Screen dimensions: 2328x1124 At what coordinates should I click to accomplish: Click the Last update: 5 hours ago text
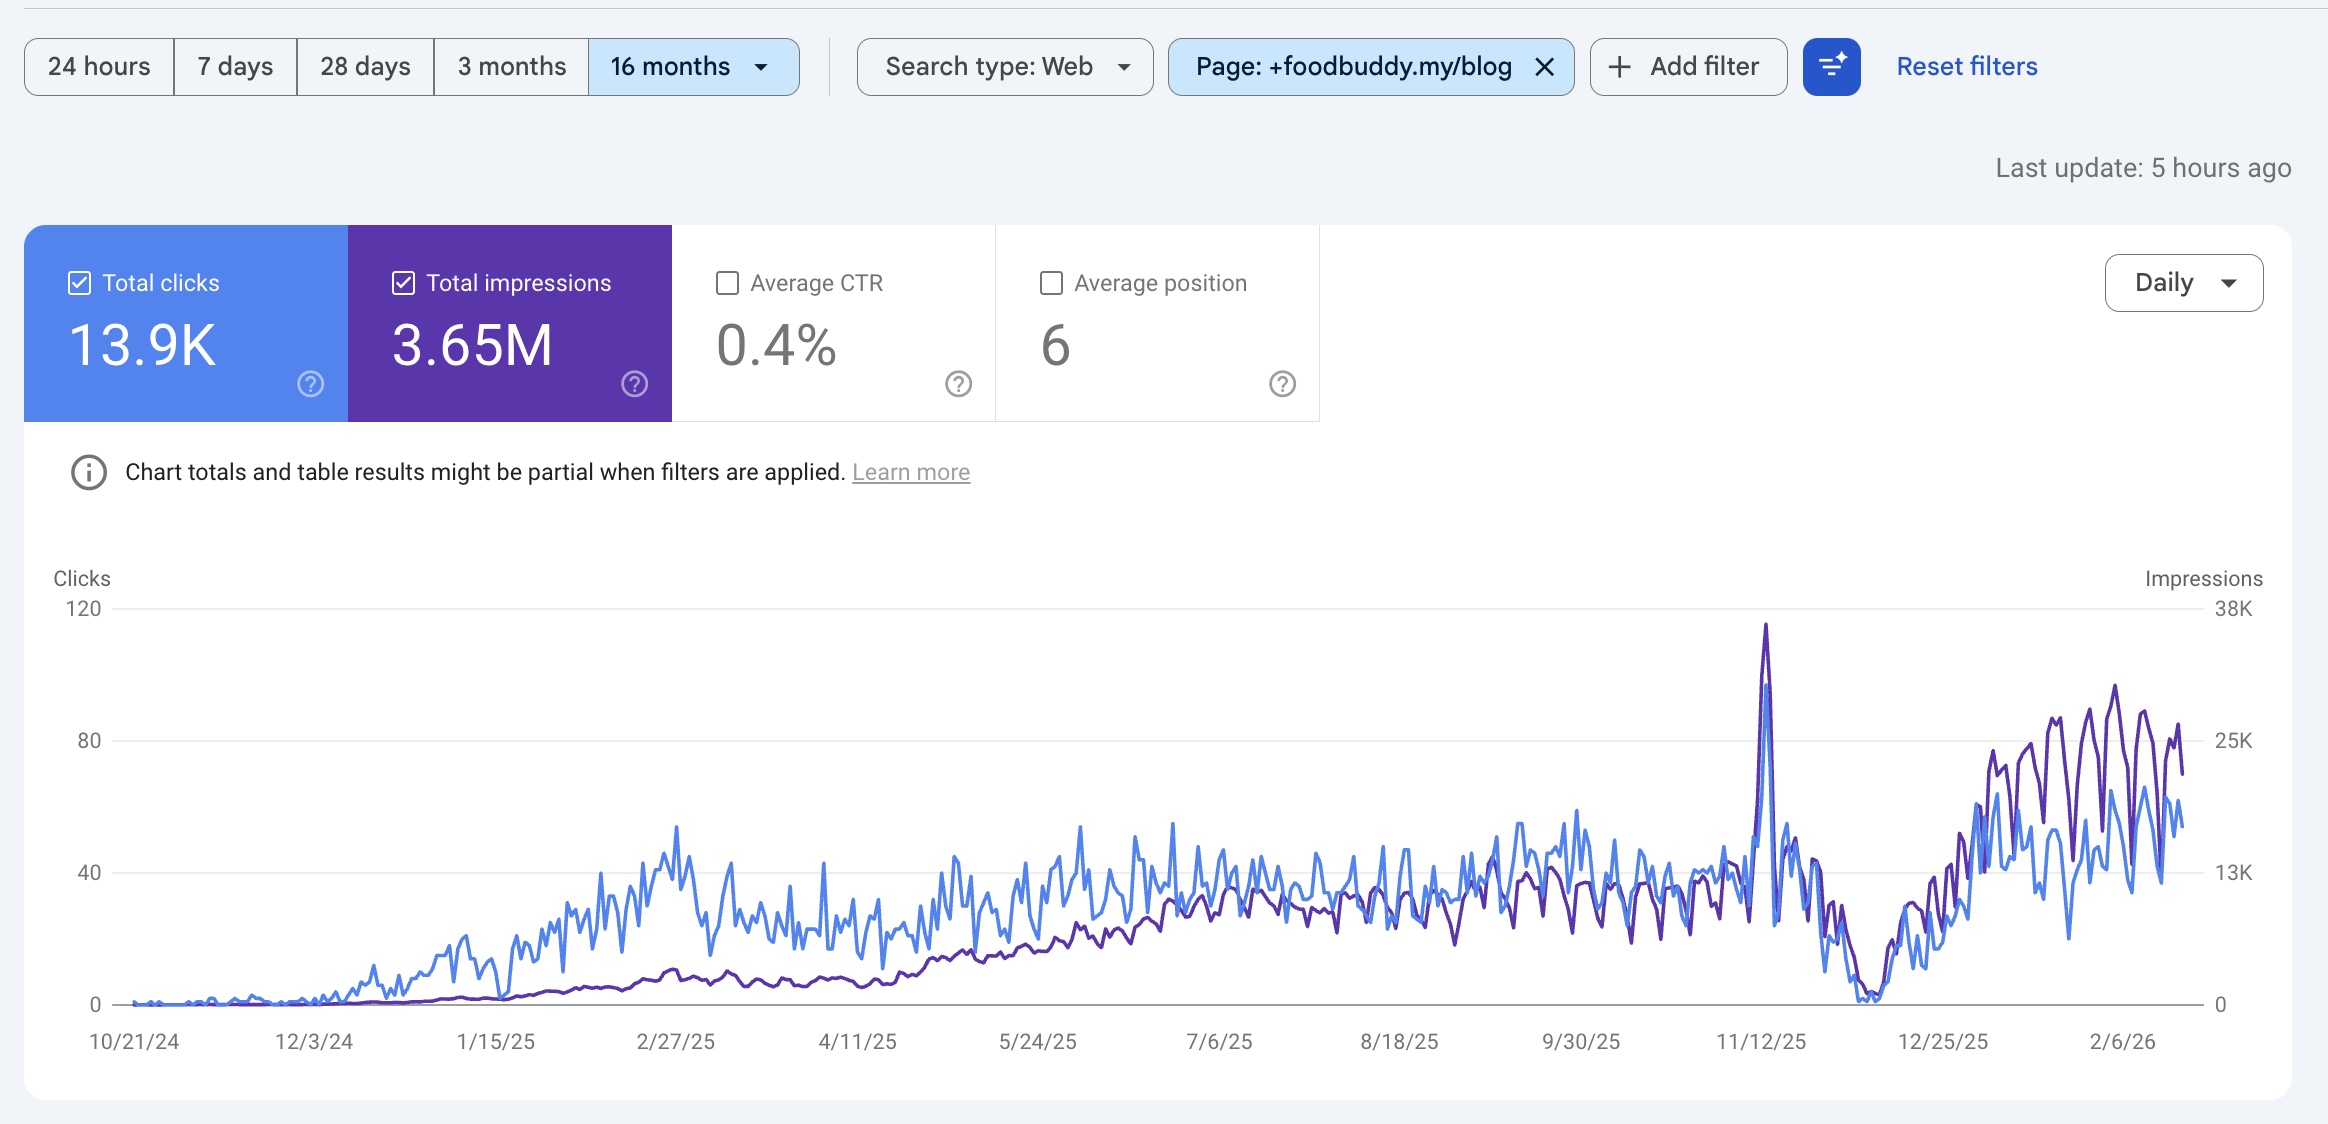pos(2143,168)
